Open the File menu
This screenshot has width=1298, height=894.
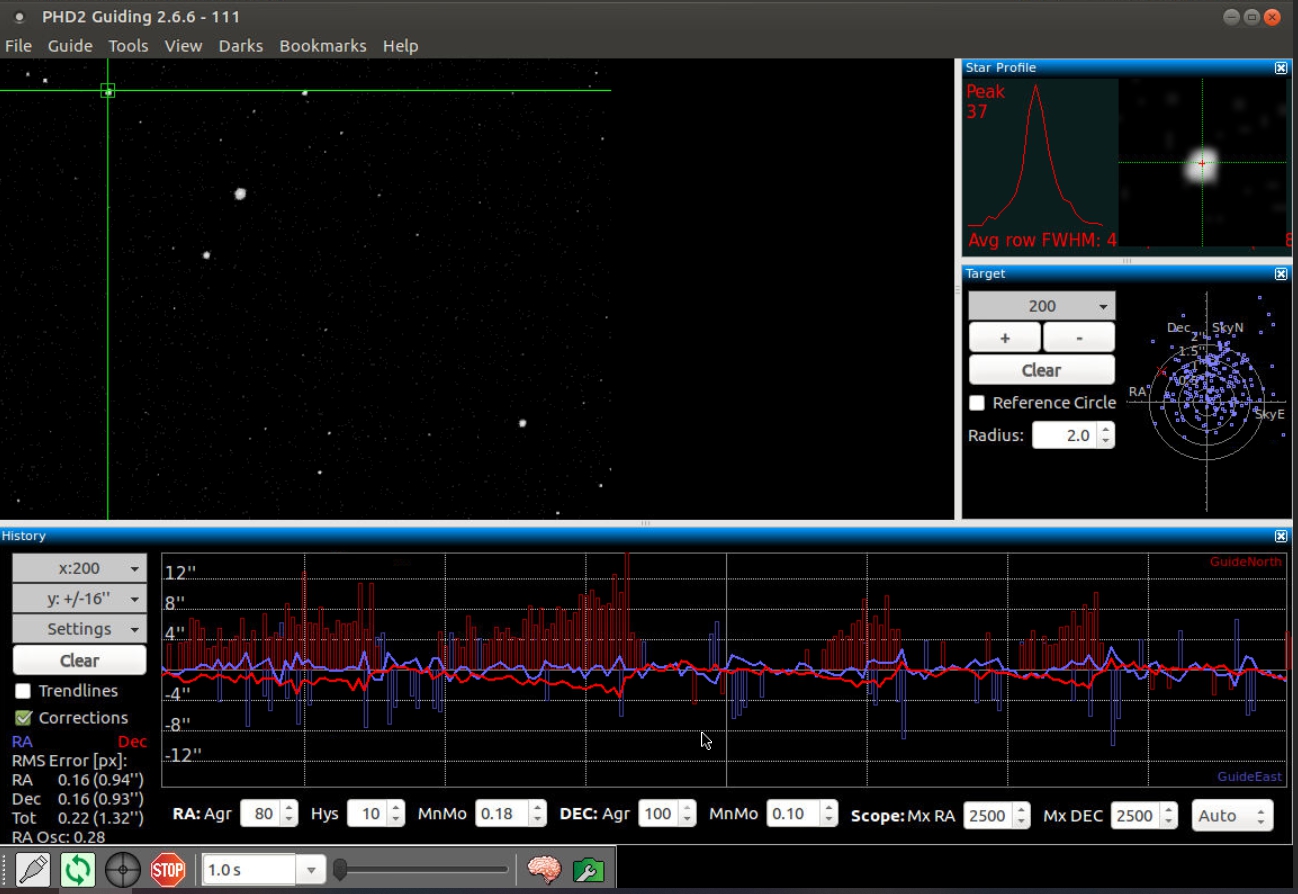pyautogui.click(x=18, y=46)
